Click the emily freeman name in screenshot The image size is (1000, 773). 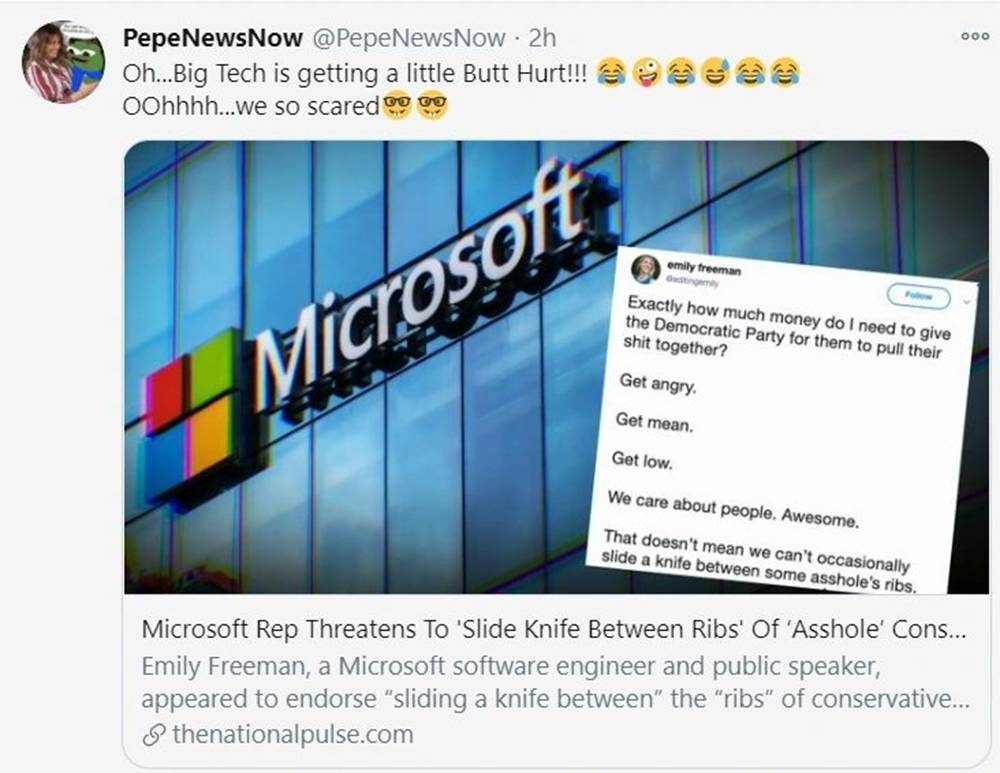click(x=703, y=268)
